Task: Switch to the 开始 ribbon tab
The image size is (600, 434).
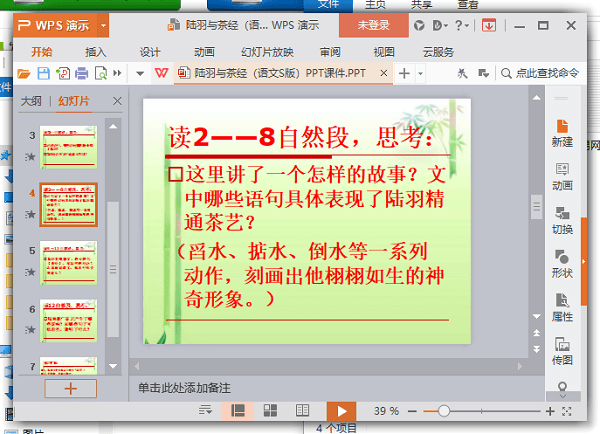Action: tap(41, 52)
